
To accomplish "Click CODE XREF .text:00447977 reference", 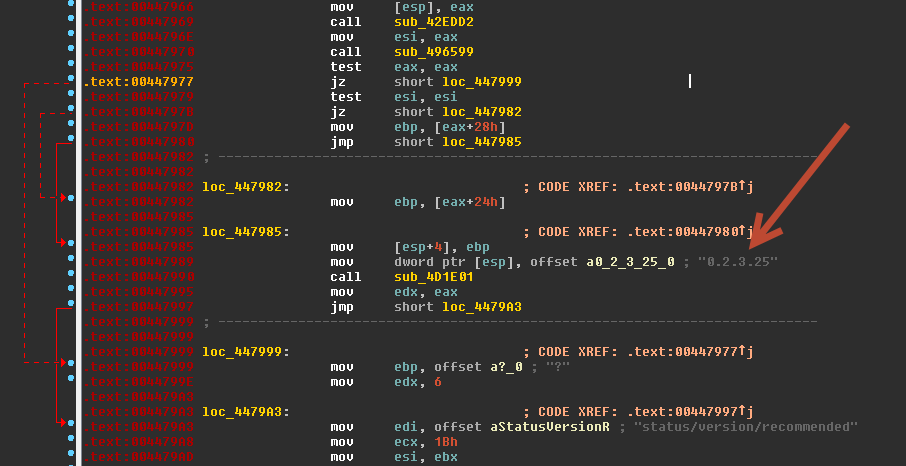I will click(x=638, y=352).
